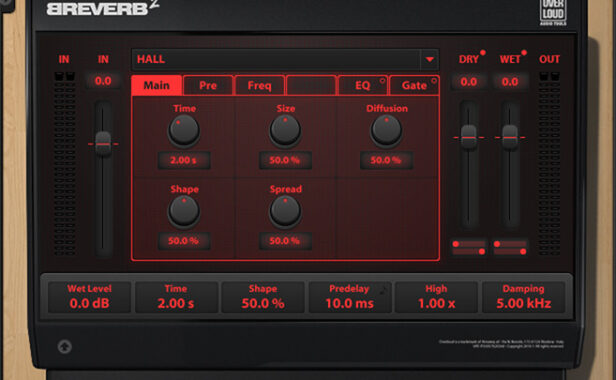Click the IN level meter
616x380 pixels.
click(64, 163)
